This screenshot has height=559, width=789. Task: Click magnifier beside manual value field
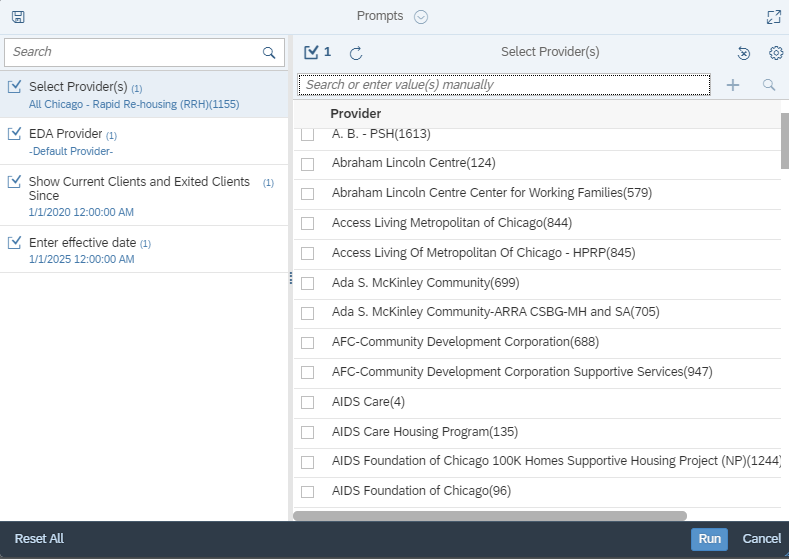[768, 85]
